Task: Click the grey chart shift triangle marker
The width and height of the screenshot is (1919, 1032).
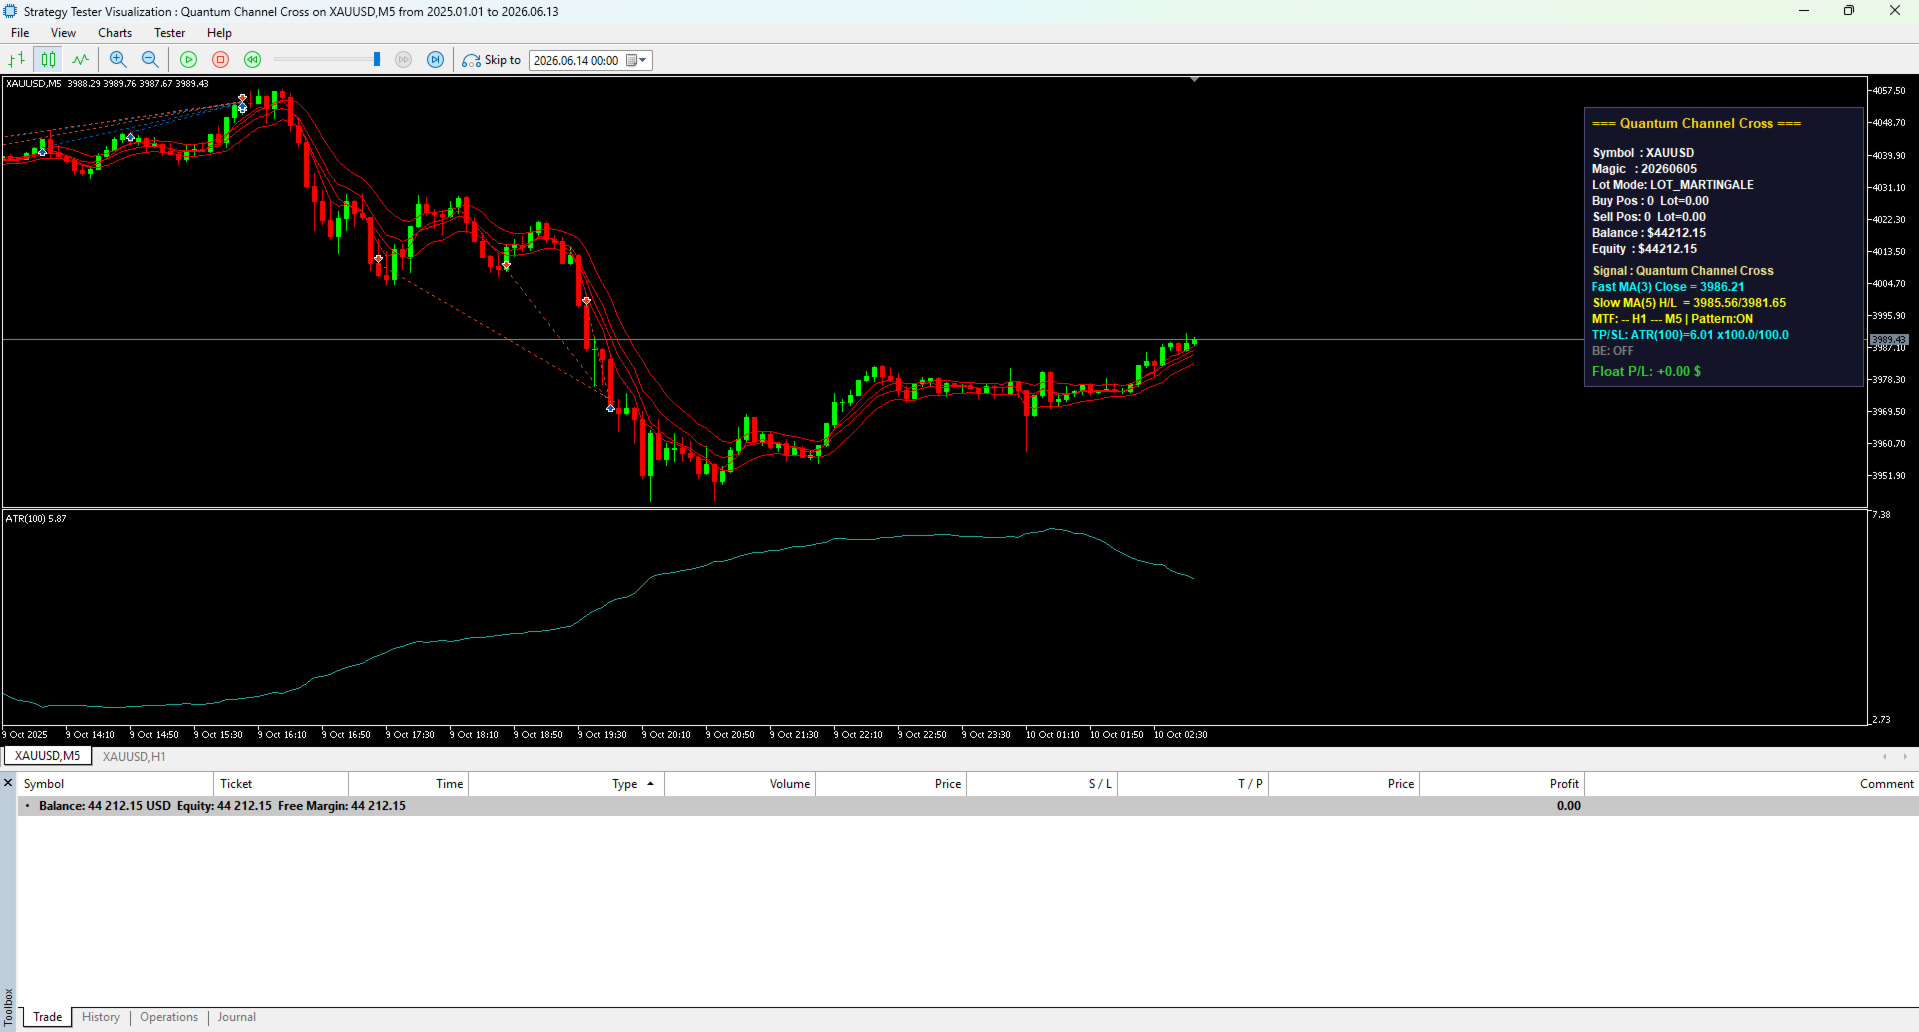Action: (x=1194, y=79)
